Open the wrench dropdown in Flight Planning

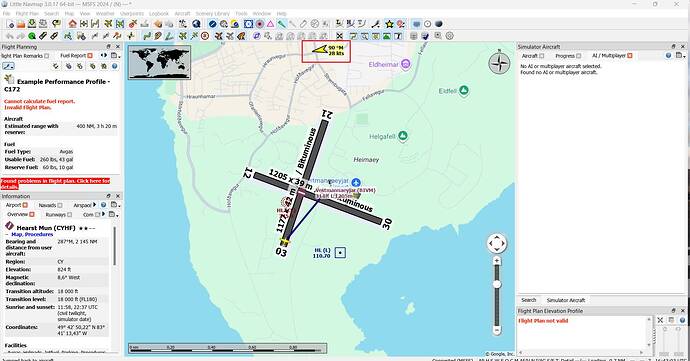click(8, 66)
